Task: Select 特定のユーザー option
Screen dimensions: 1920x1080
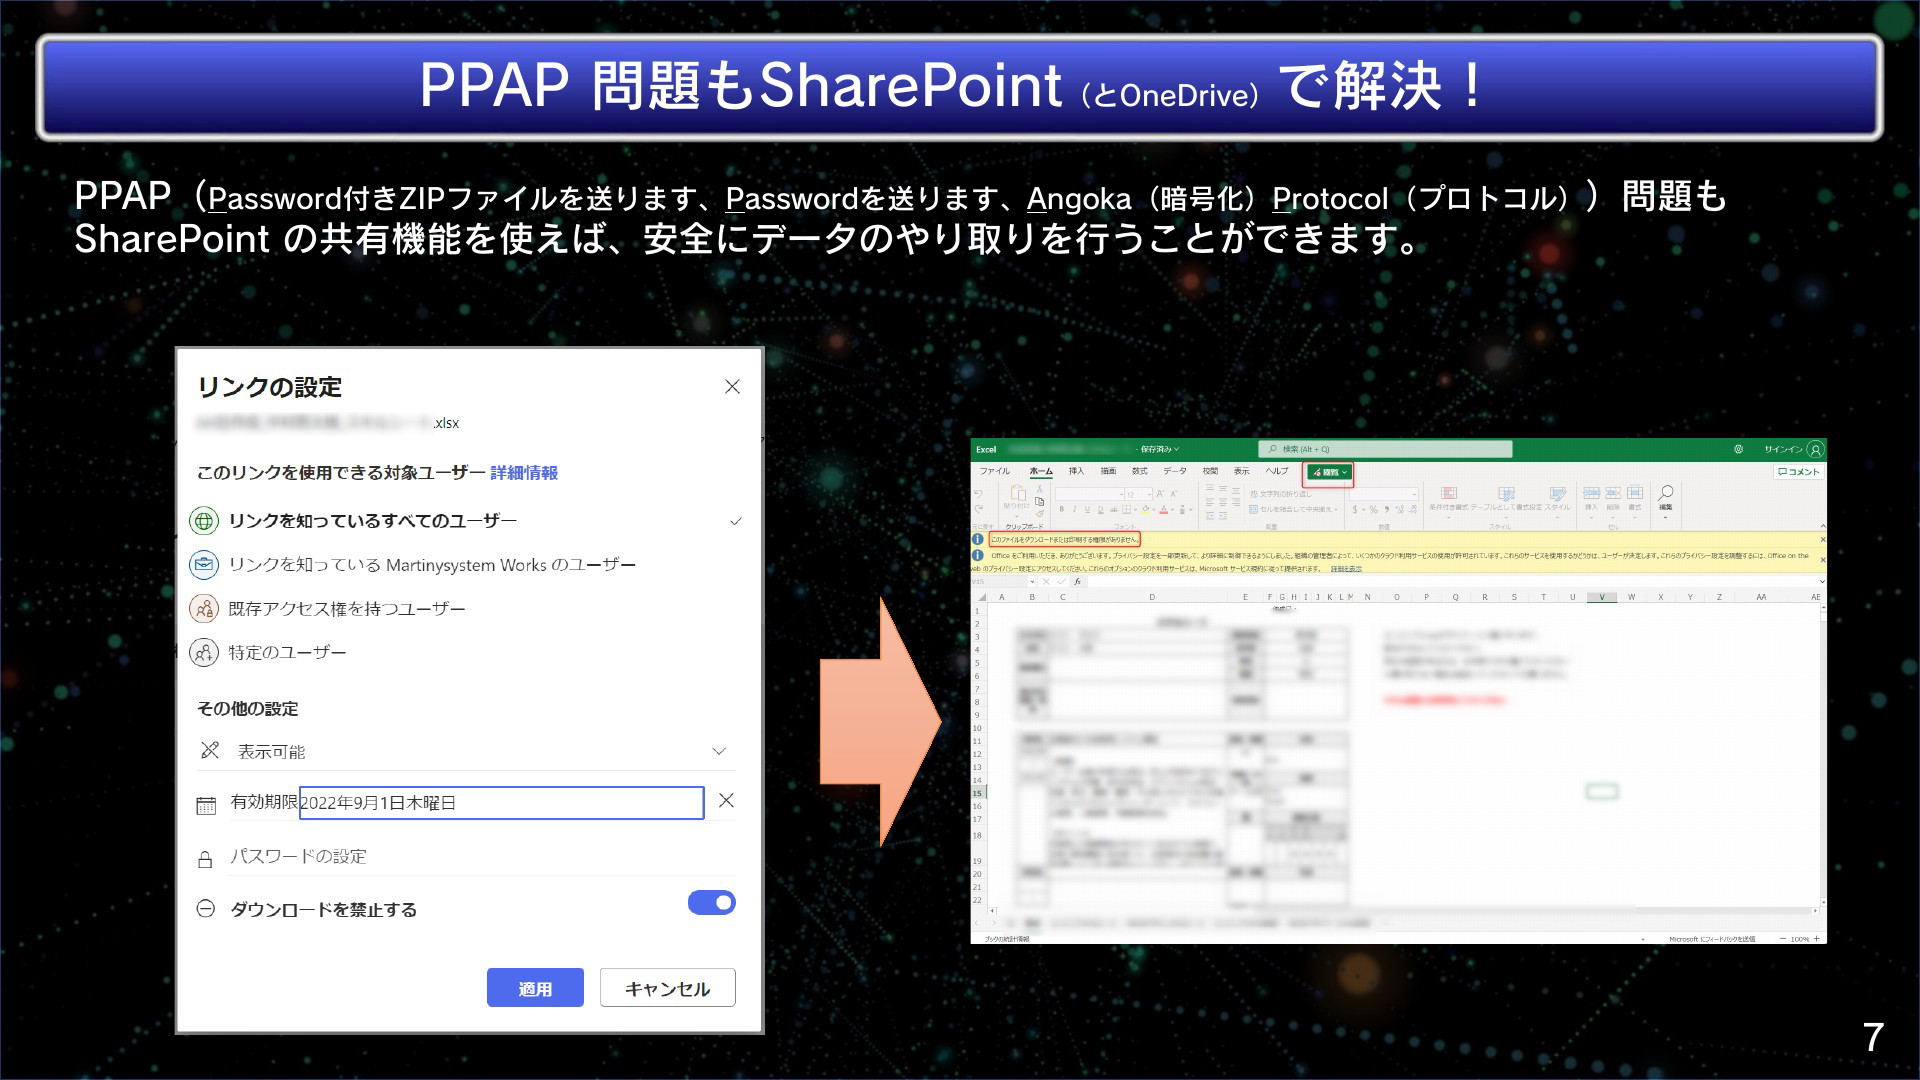Action: [466, 653]
